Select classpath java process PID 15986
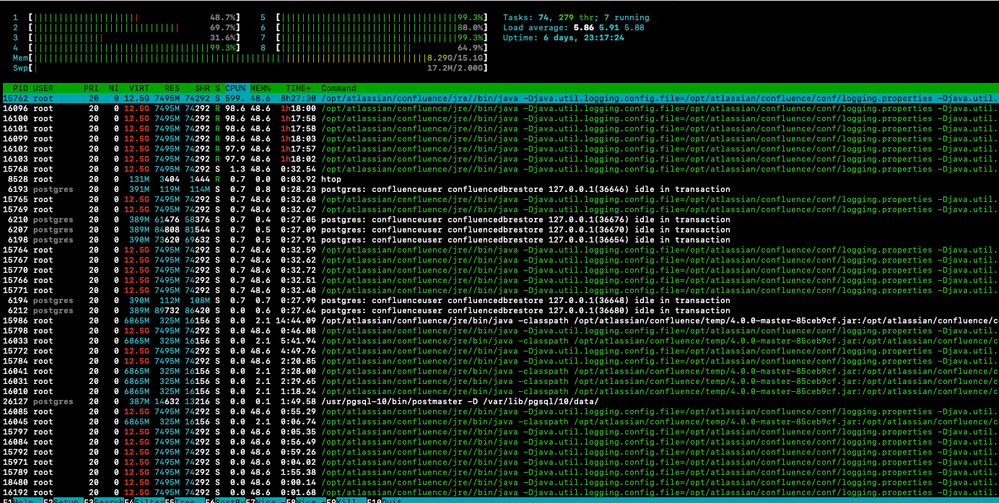The image size is (999, 503). coord(500,321)
